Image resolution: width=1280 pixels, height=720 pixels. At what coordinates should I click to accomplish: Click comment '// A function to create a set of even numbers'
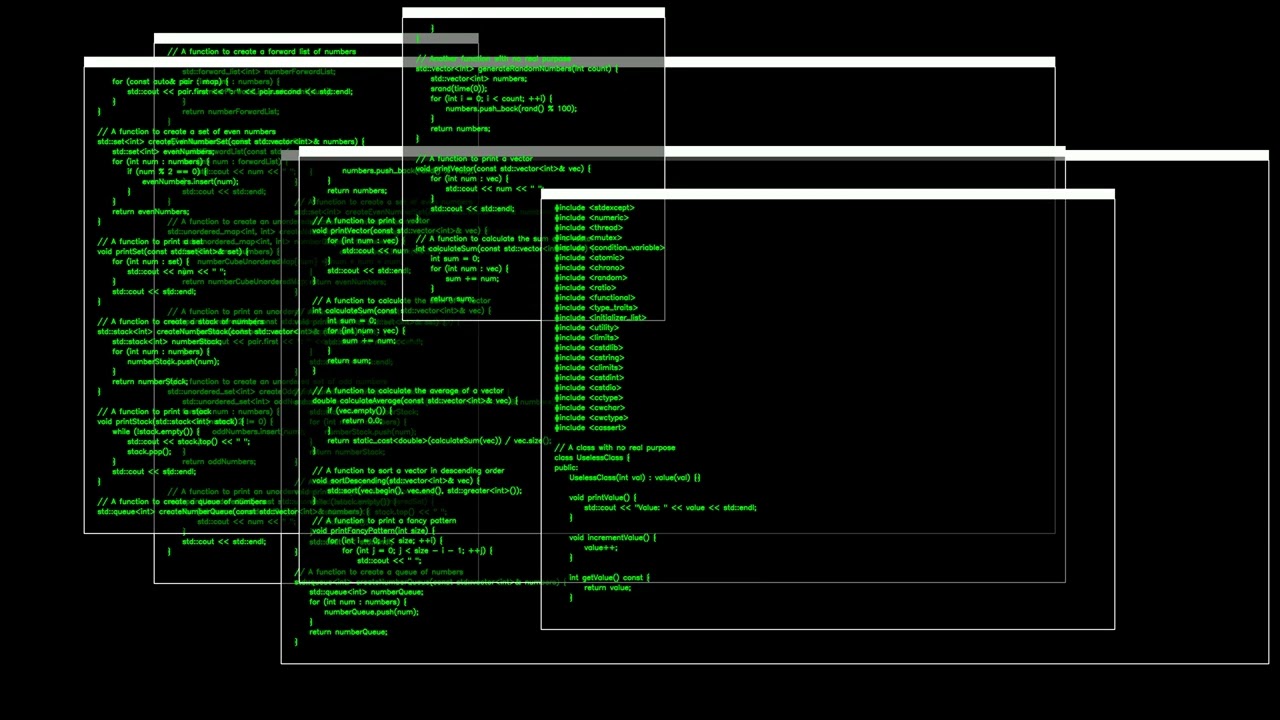pyautogui.click(x=187, y=132)
